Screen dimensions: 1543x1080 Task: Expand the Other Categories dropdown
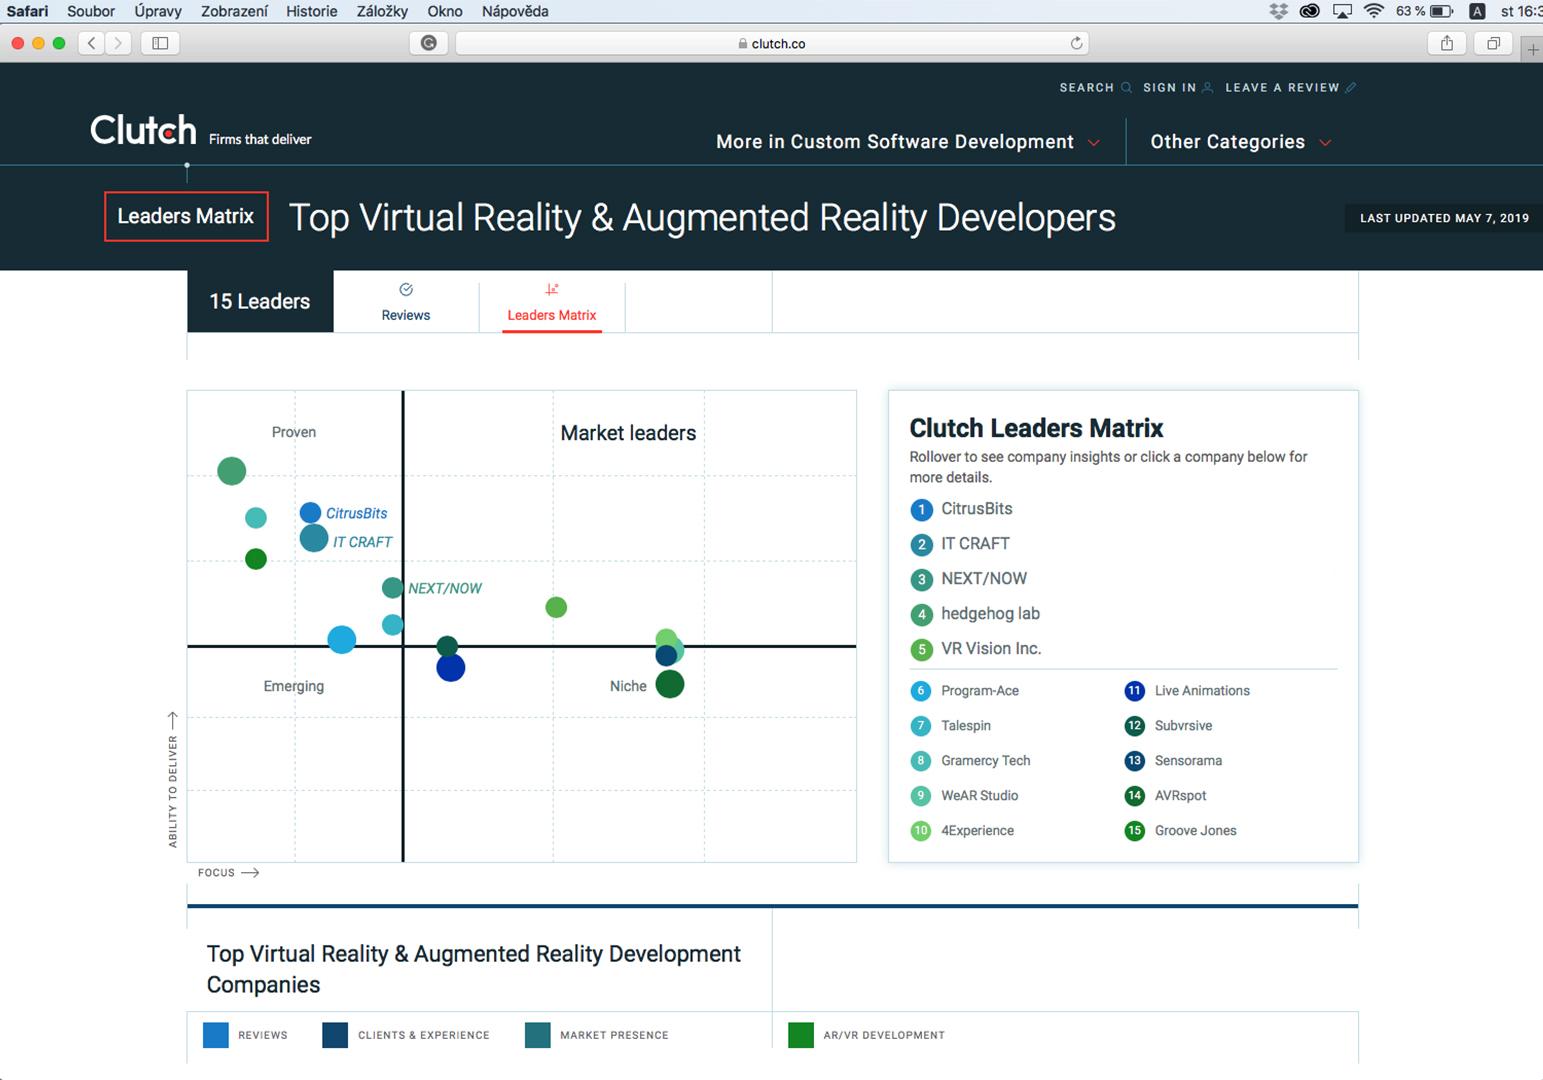[1240, 142]
